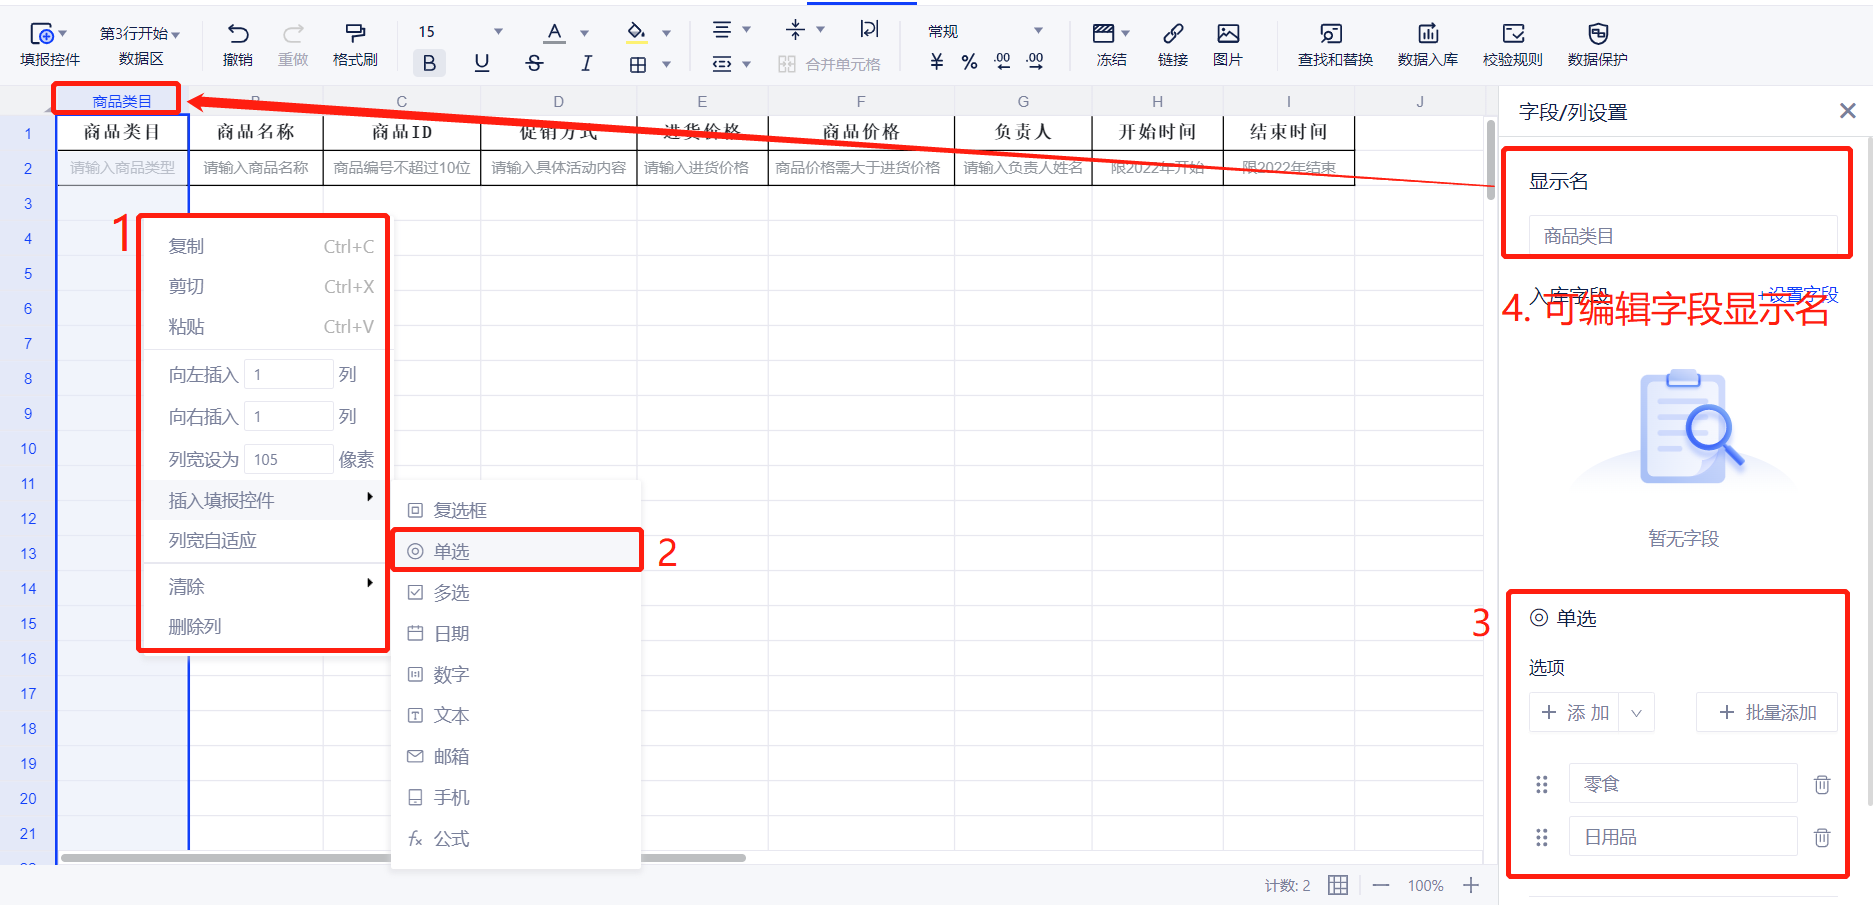Screen dimensions: 1873x905
Task: Click the 批量添加 batch add button
Action: point(1767,713)
